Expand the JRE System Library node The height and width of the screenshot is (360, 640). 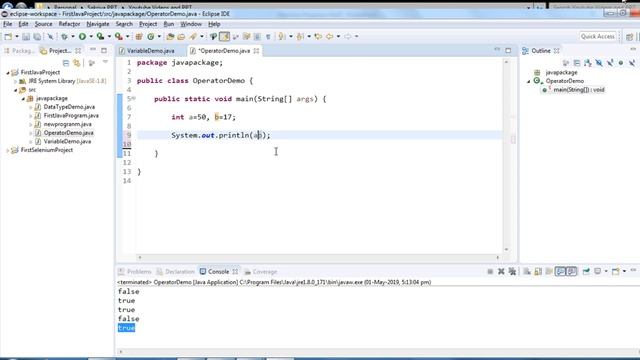[16, 81]
